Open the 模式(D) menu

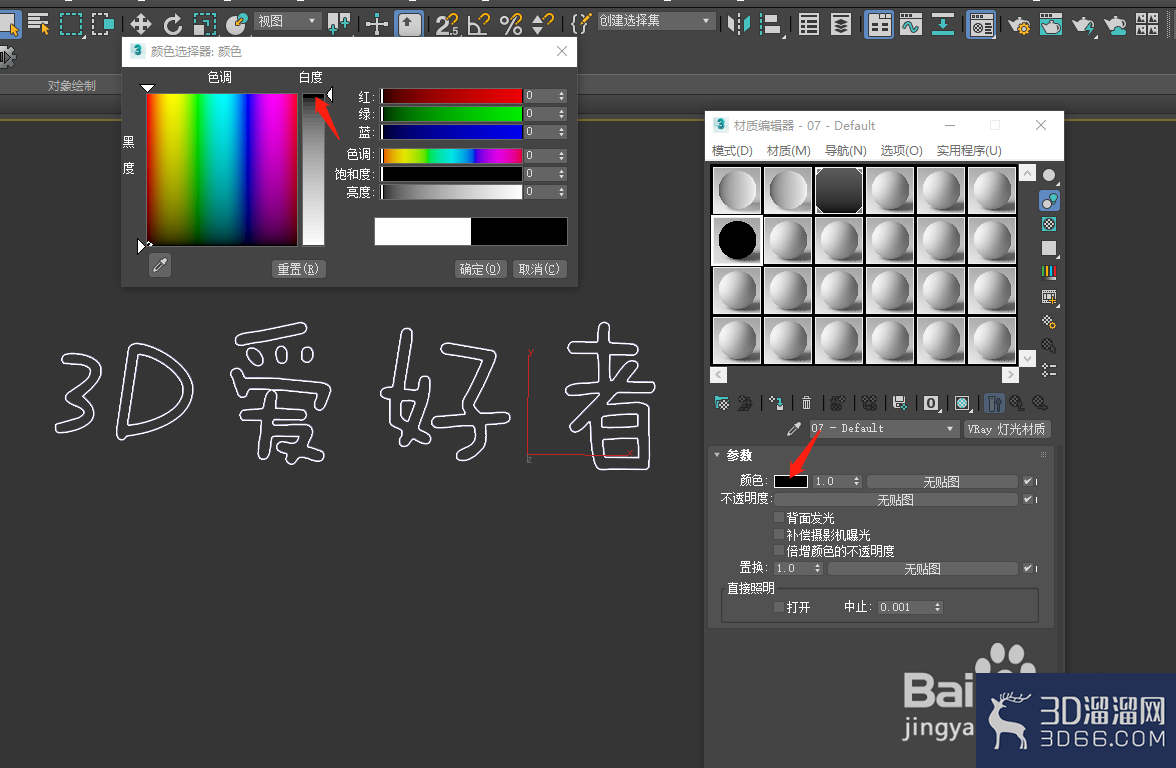click(x=732, y=151)
